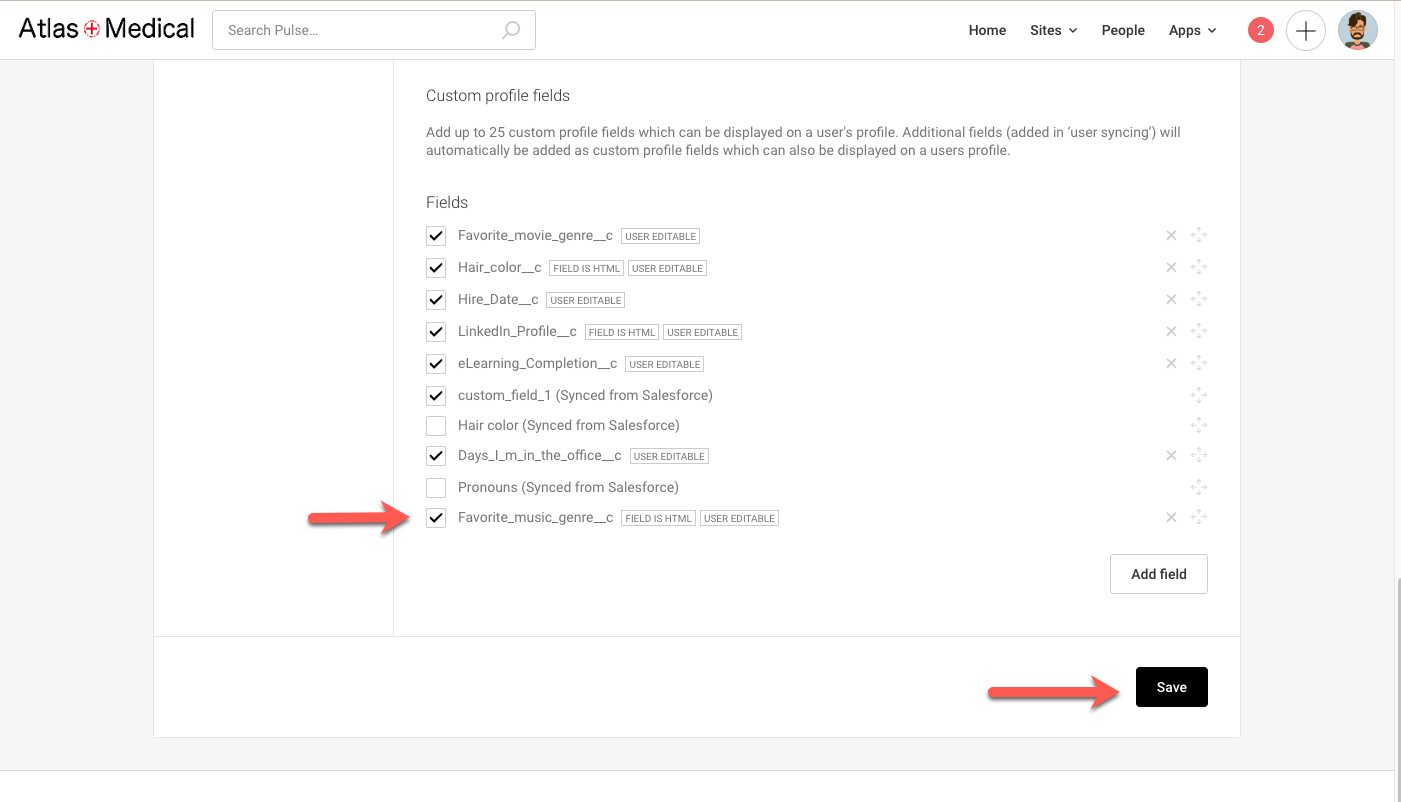The height and width of the screenshot is (802, 1401).
Task: Enable the Pronouns synced field checkbox
Action: point(436,488)
